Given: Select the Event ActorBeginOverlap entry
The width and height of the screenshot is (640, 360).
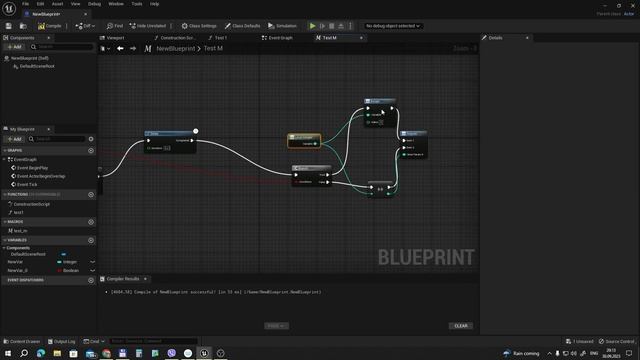Looking at the screenshot, I should pyautogui.click(x=38, y=176).
